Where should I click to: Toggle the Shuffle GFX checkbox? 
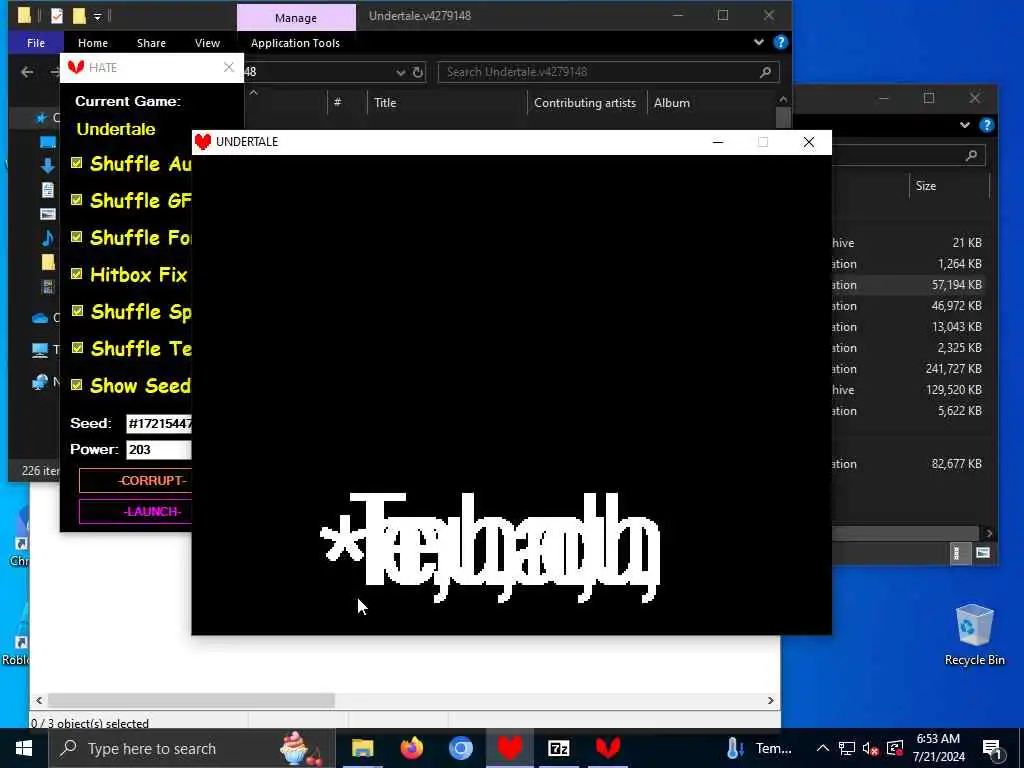point(76,199)
